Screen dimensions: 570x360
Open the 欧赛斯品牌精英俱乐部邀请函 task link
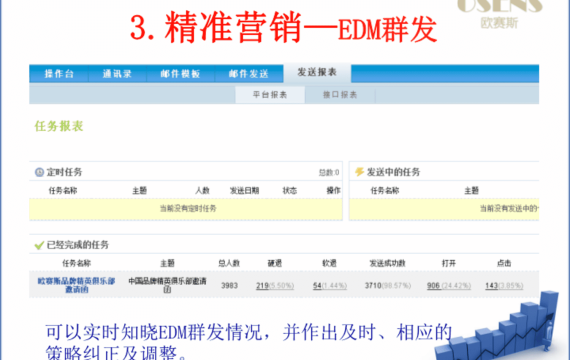click(76, 285)
